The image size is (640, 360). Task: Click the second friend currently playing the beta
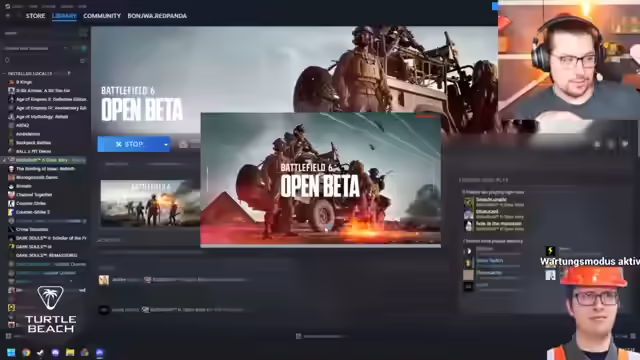pyautogui.click(x=493, y=214)
